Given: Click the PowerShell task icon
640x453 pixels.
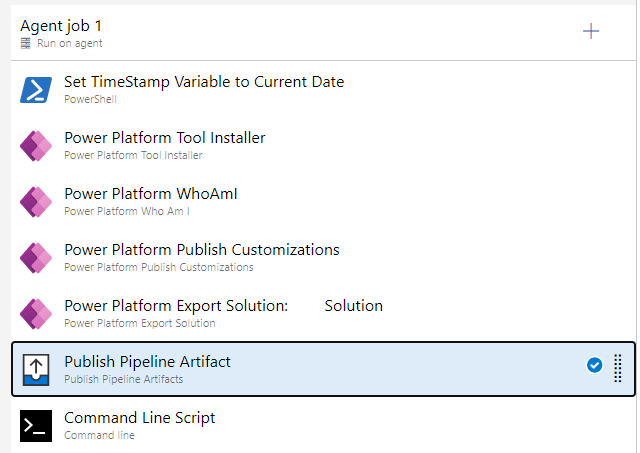Looking at the screenshot, I should pos(36,90).
